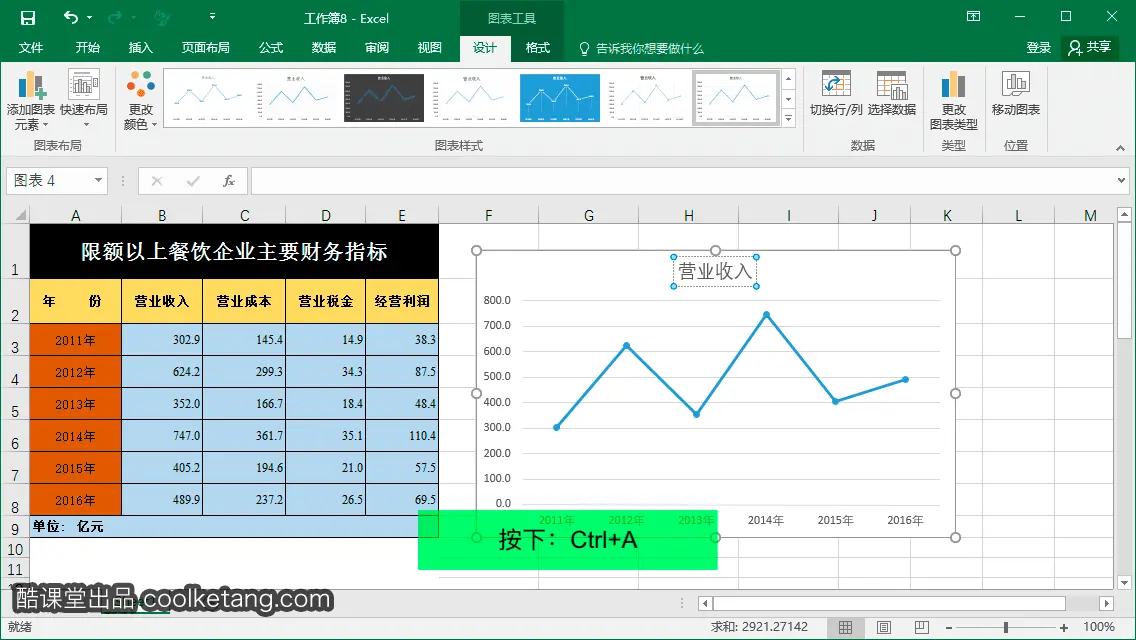Click the 100% zoom level
Viewport: 1136px width, 640px height.
click(x=1098, y=627)
